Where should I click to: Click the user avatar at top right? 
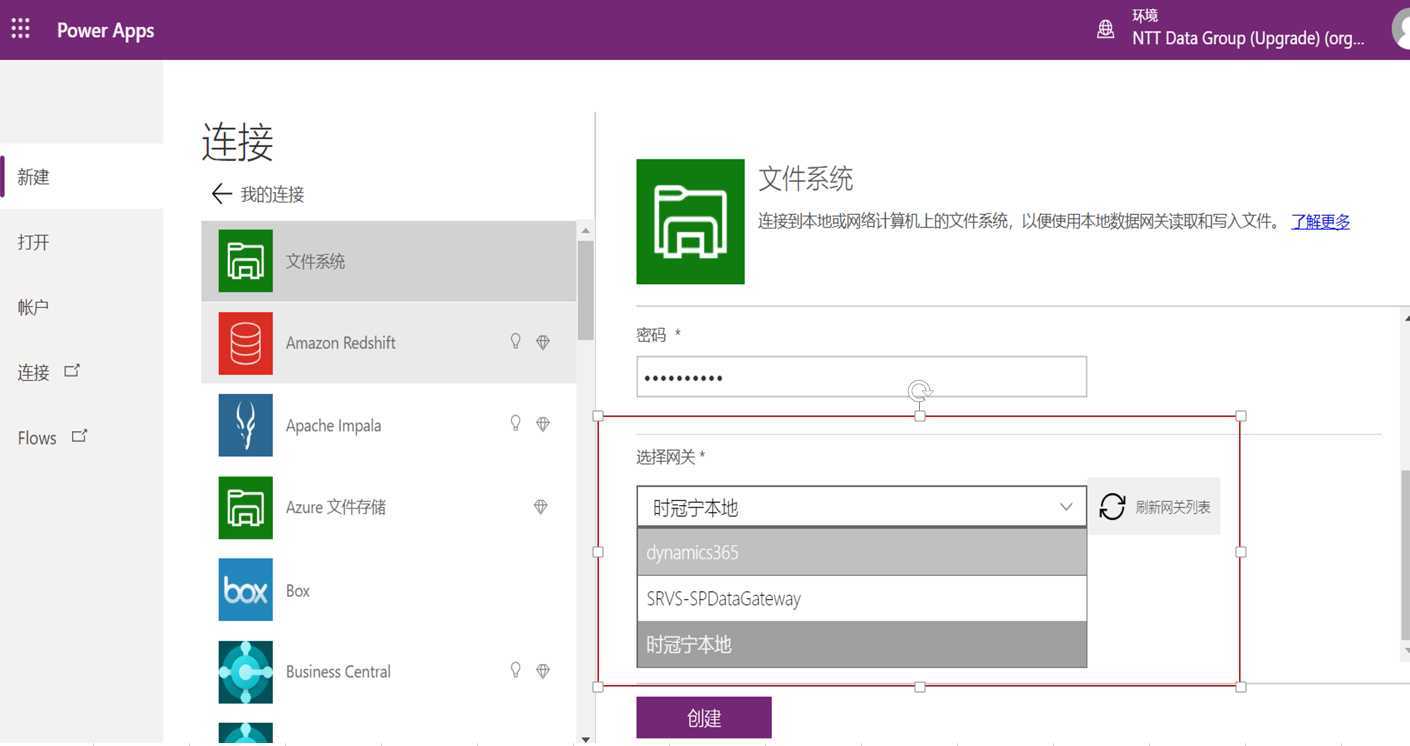coord(1402,29)
